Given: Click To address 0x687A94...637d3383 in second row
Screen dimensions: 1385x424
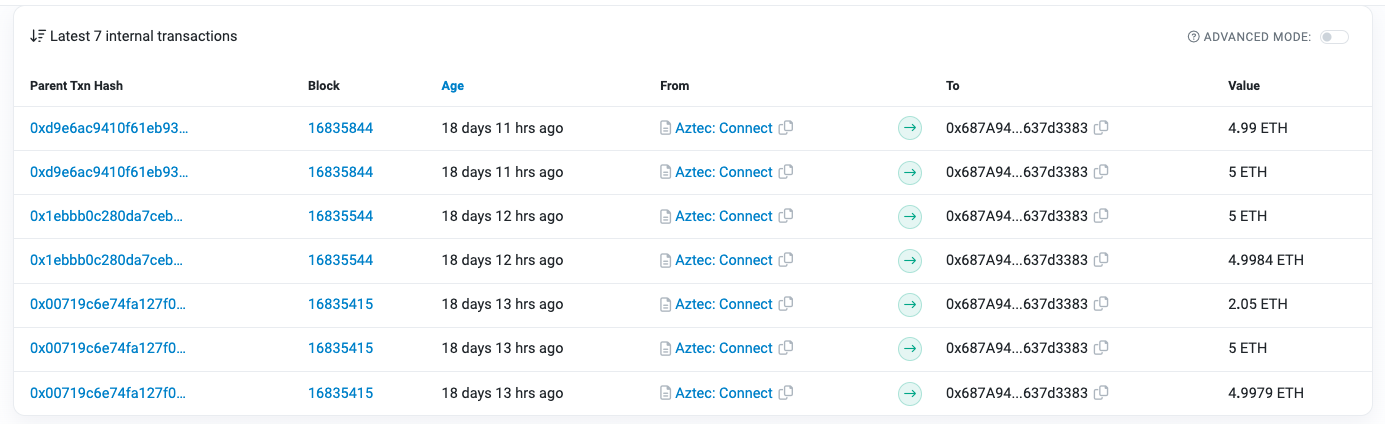Looking at the screenshot, I should tap(1016, 172).
